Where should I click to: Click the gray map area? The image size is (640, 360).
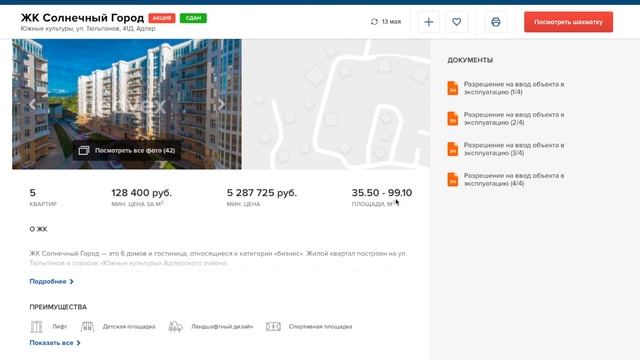[x=336, y=104]
